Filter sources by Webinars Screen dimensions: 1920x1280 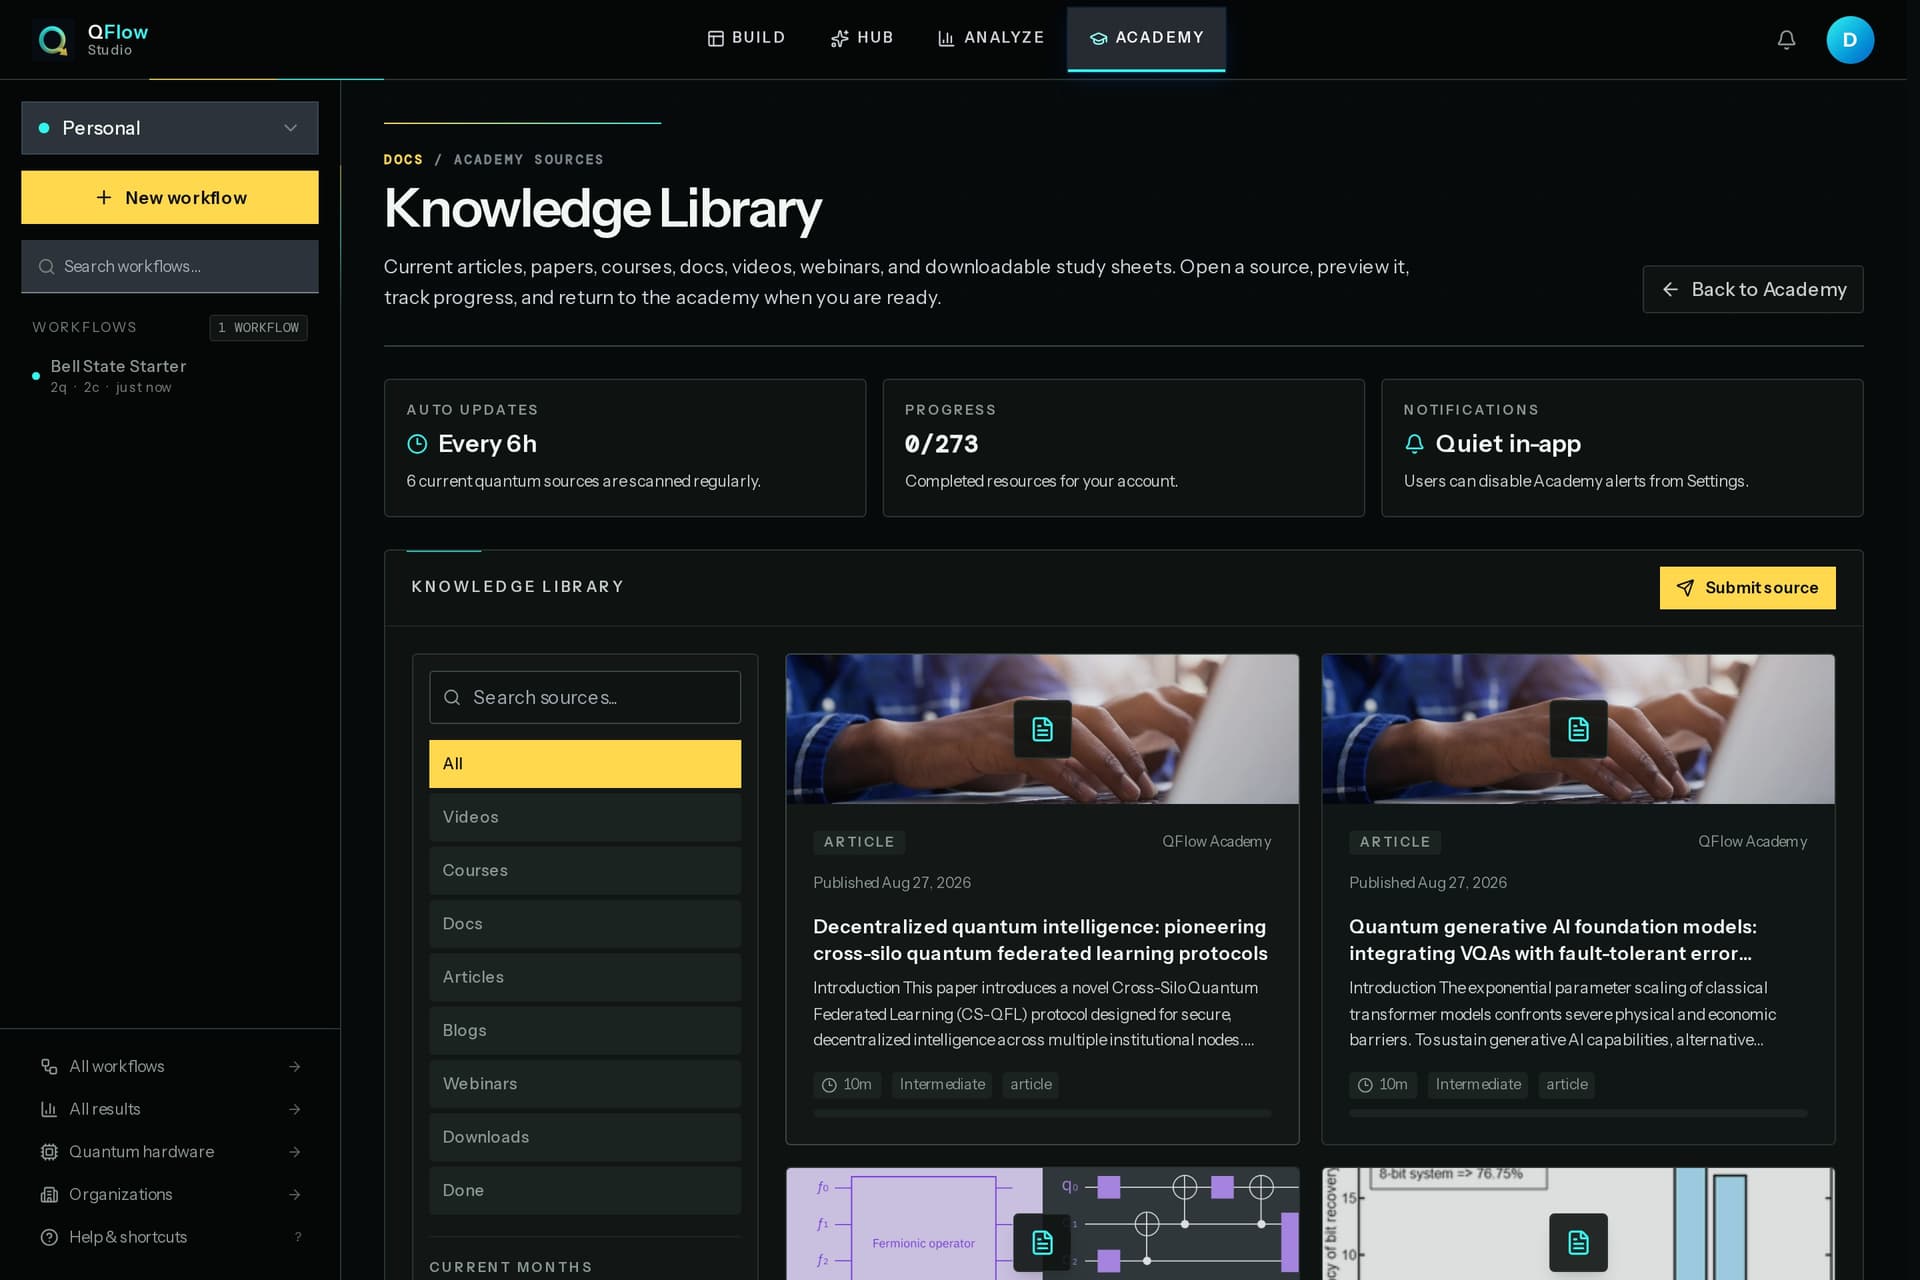[x=585, y=1084]
